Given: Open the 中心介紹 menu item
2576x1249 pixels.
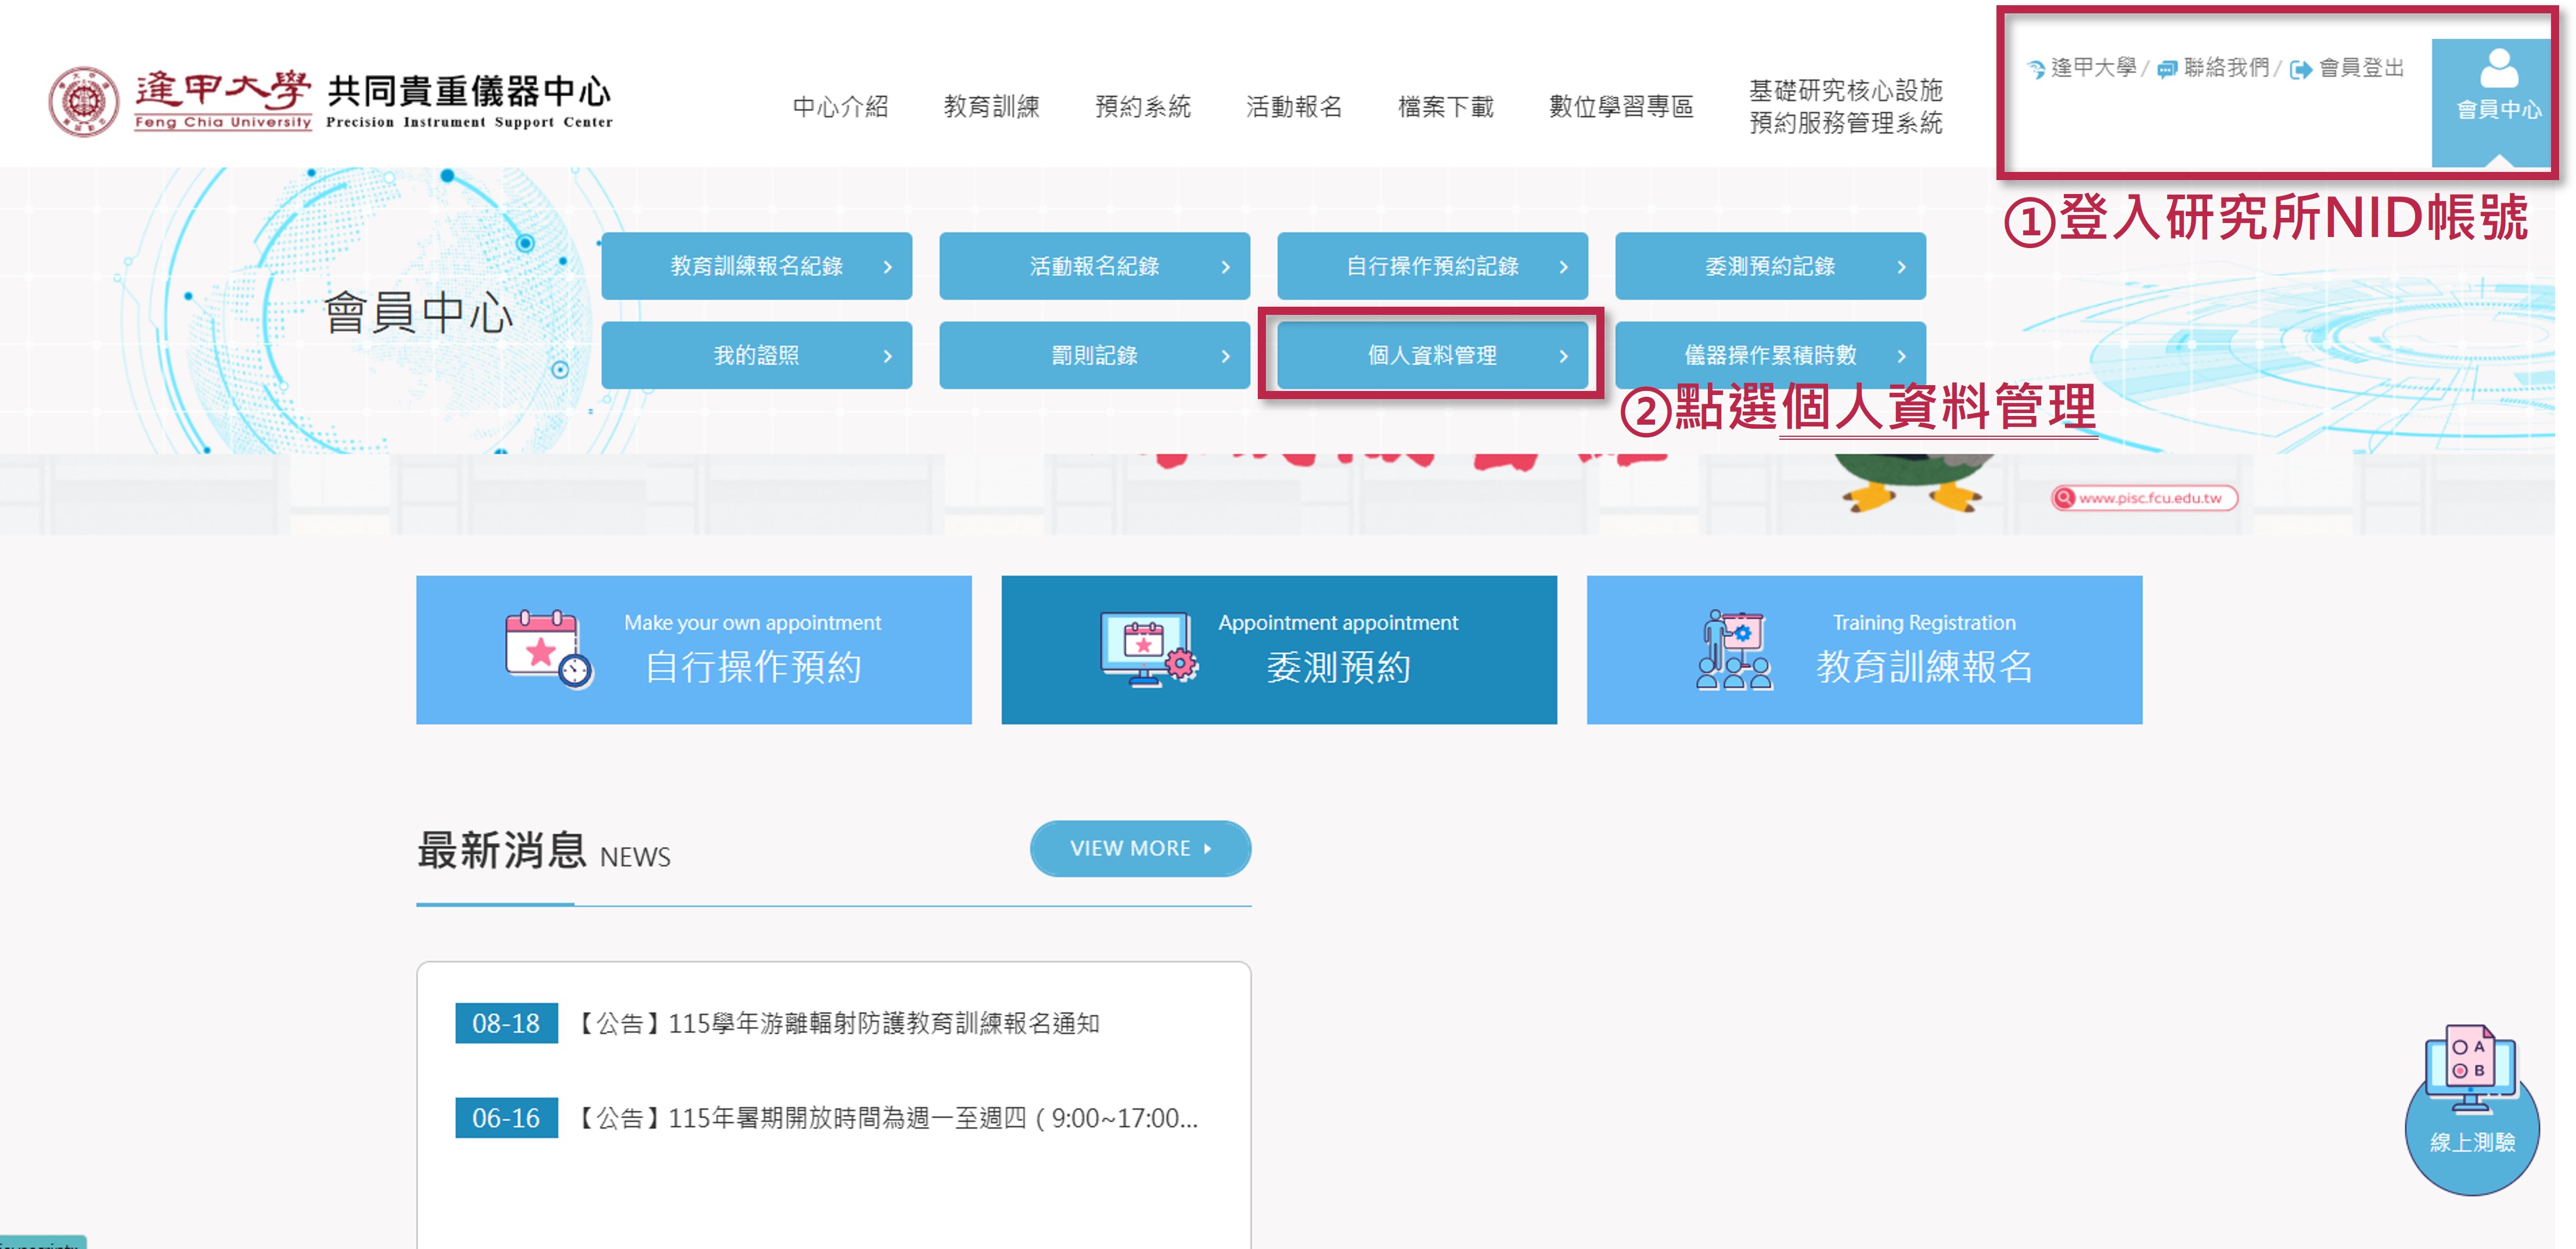Looking at the screenshot, I should click(x=840, y=107).
